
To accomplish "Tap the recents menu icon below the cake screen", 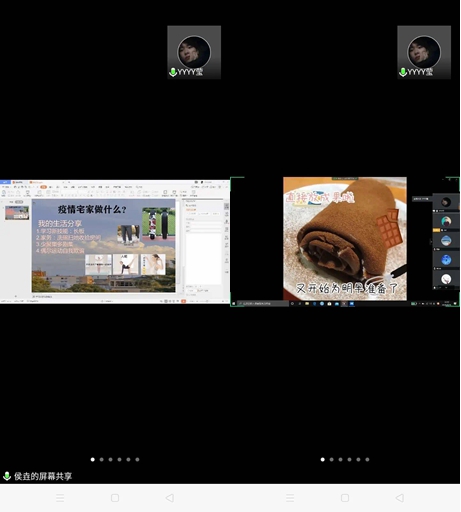I will [290, 498].
